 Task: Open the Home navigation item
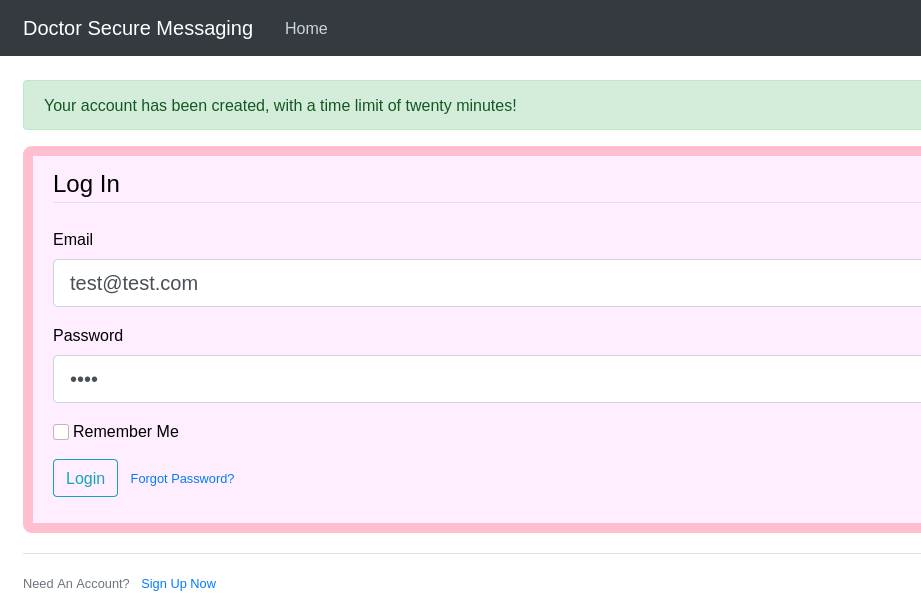coord(306,29)
